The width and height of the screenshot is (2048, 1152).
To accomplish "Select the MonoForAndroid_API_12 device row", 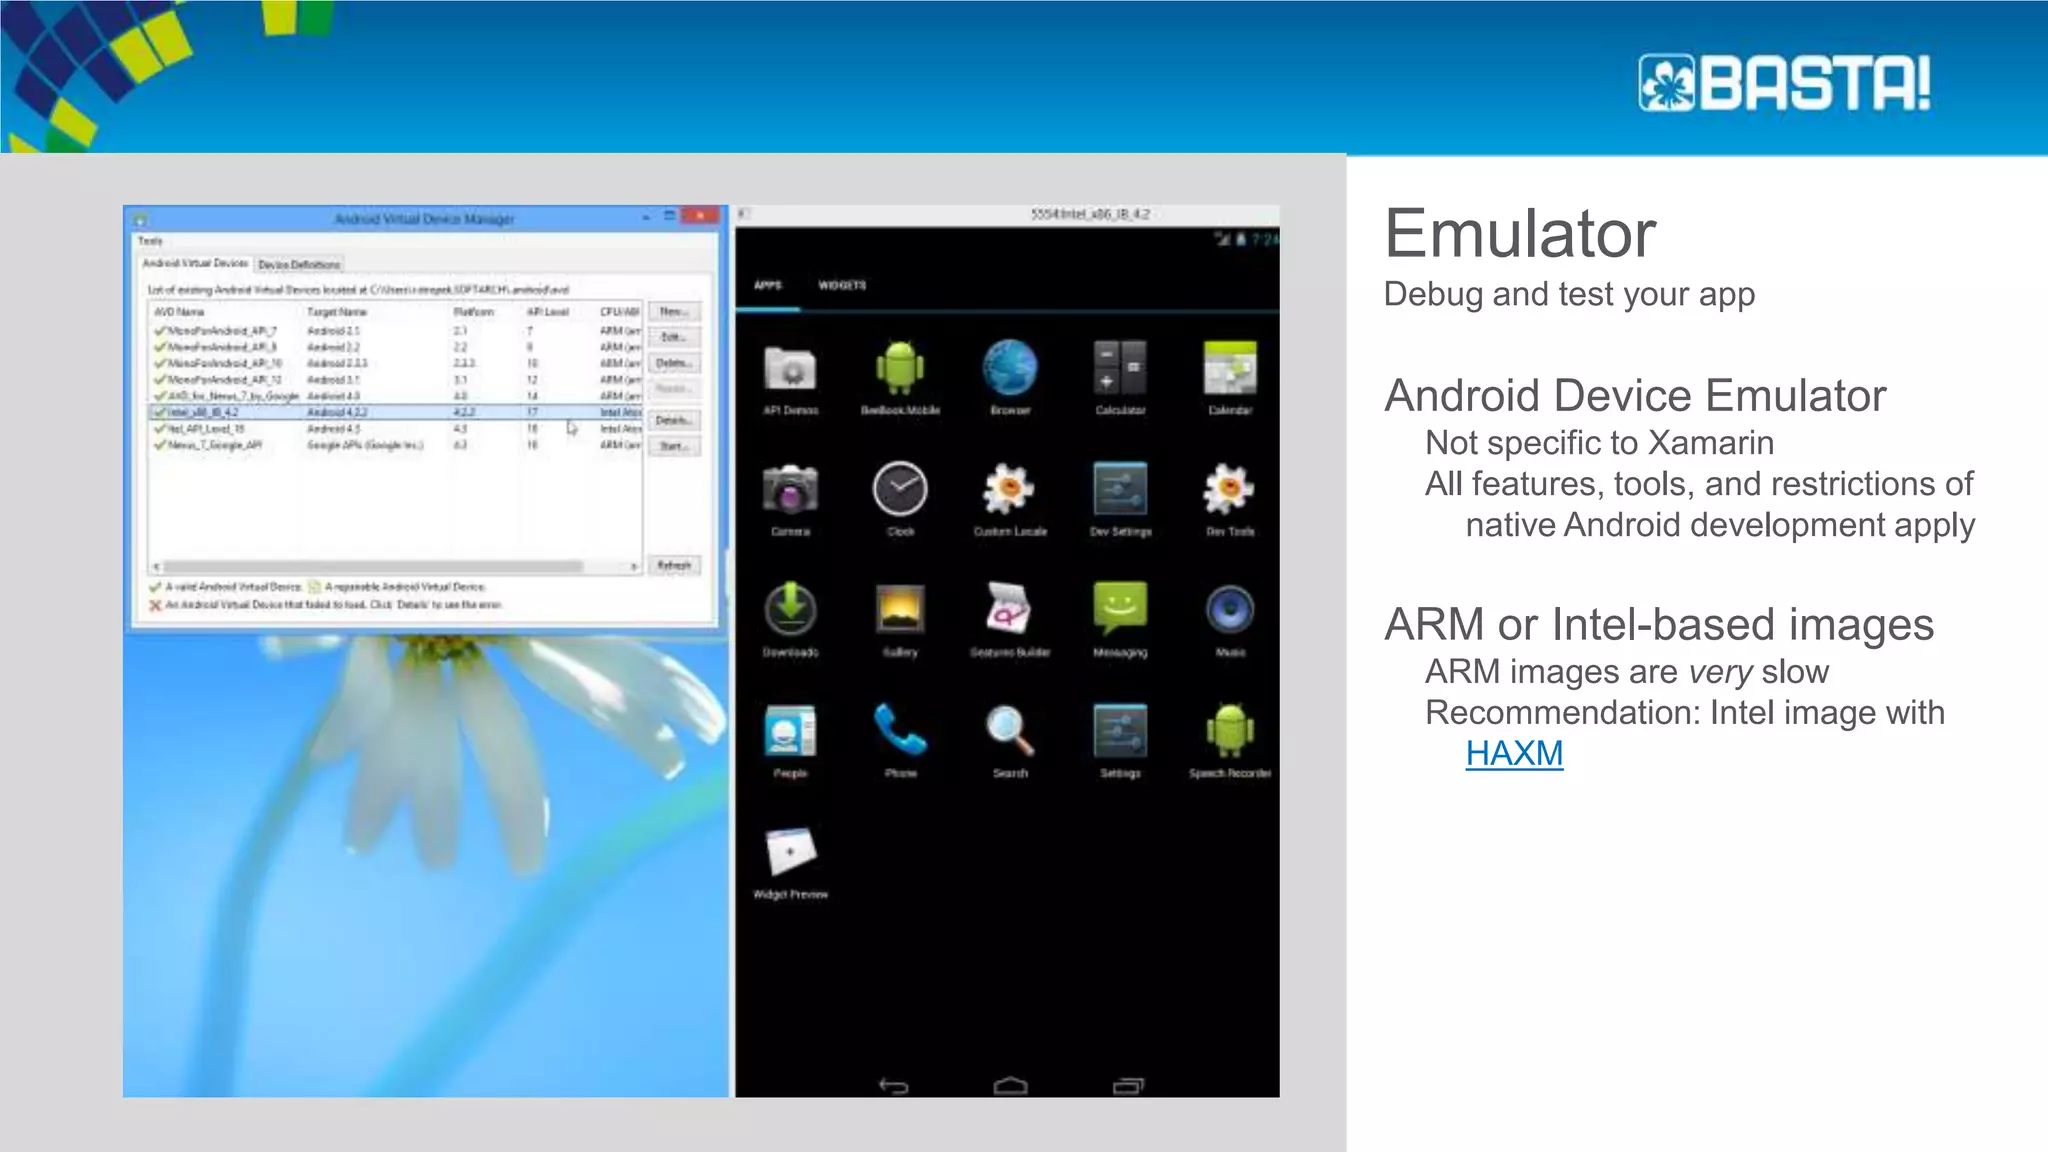I will pyautogui.click(x=395, y=380).
